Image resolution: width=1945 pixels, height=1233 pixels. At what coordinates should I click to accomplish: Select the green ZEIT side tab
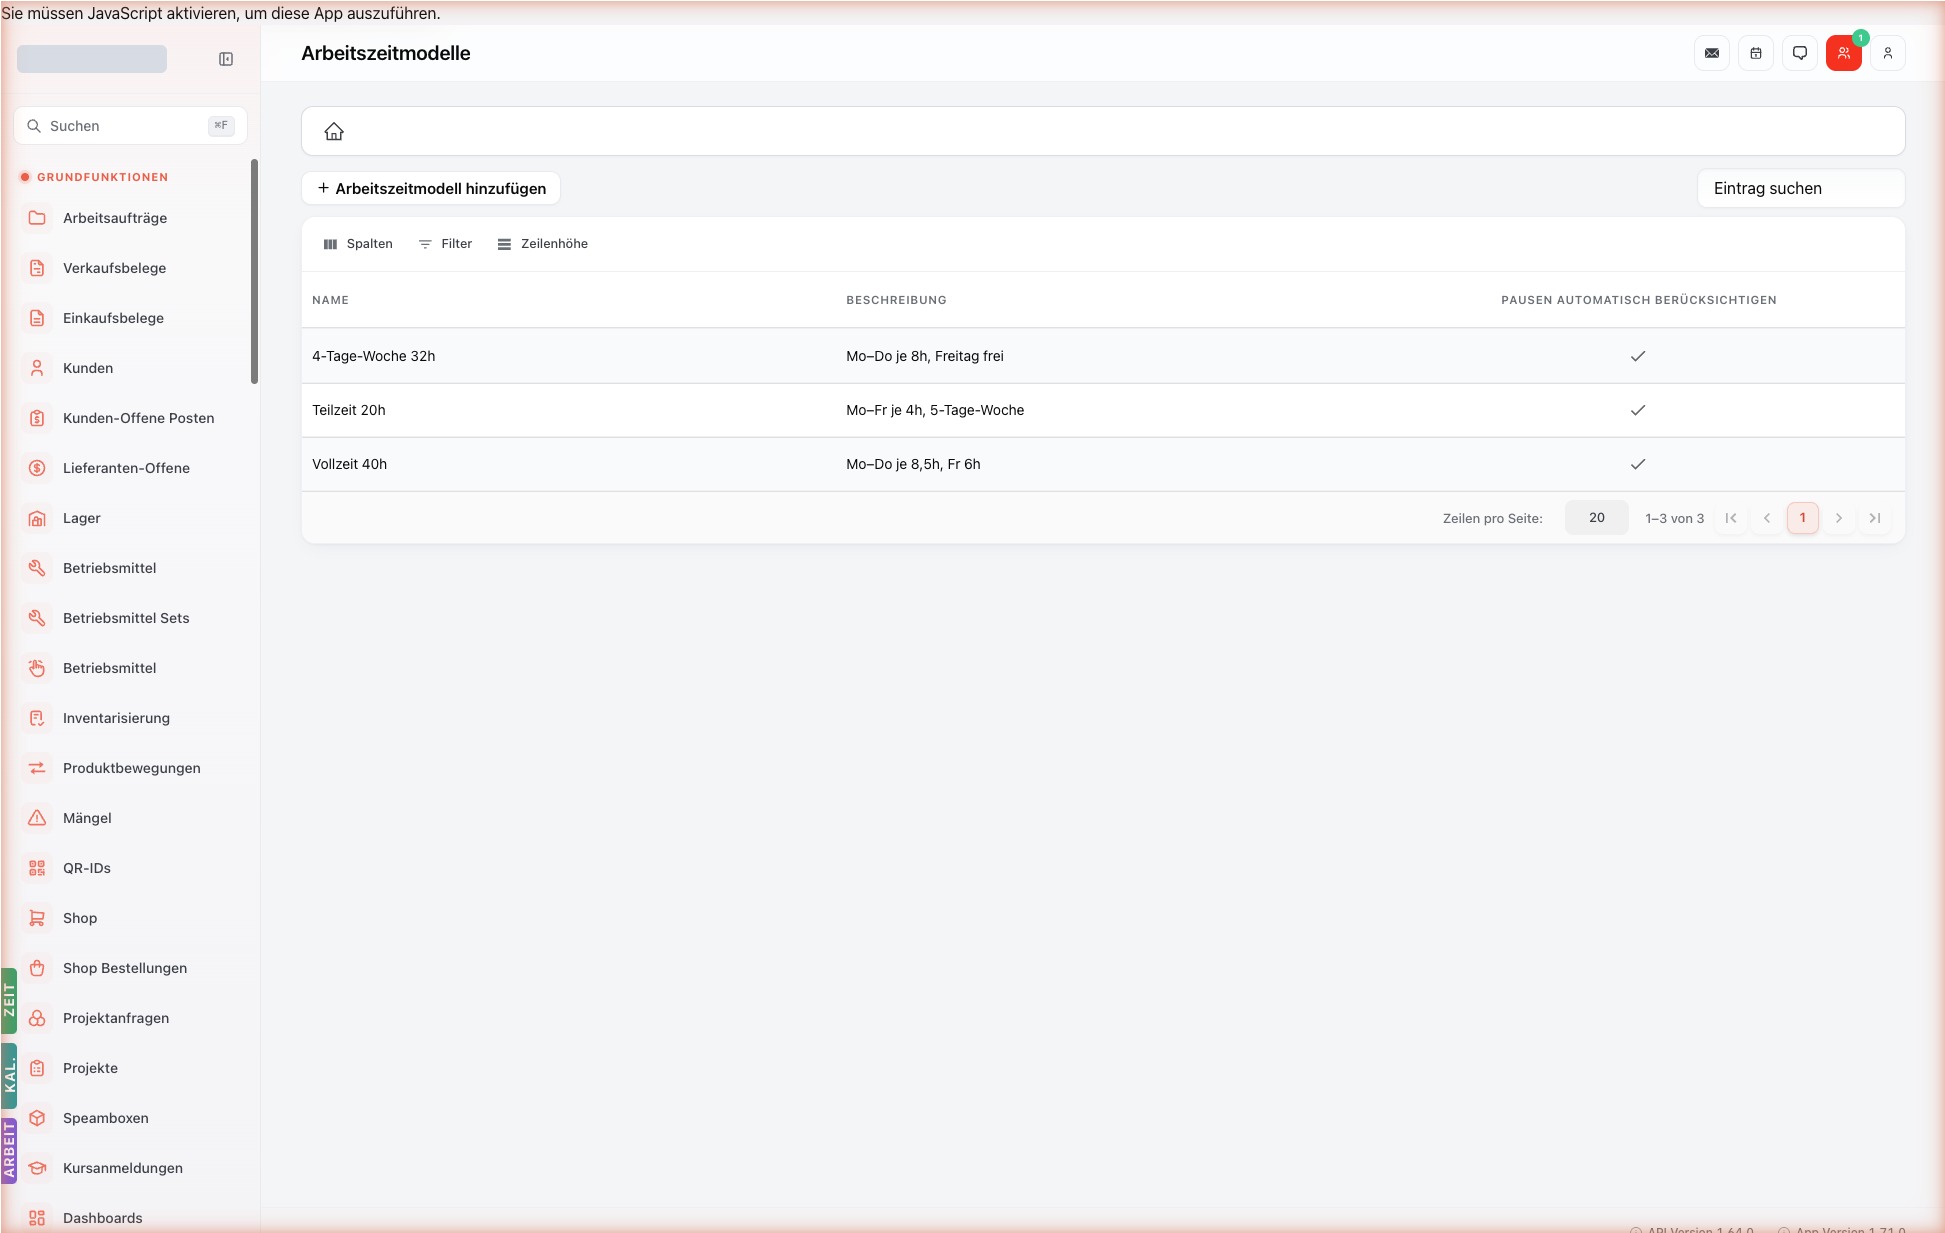[9, 1000]
